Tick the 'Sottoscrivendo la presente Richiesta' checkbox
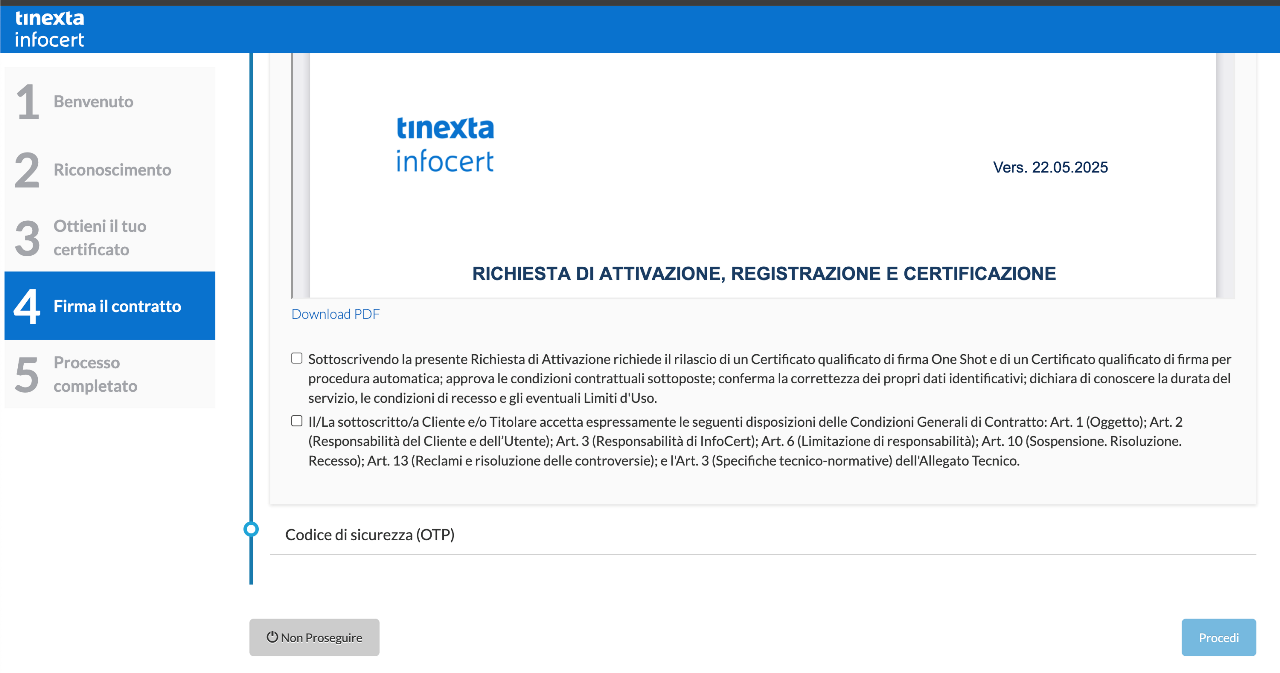This screenshot has width=1280, height=673. click(x=297, y=358)
